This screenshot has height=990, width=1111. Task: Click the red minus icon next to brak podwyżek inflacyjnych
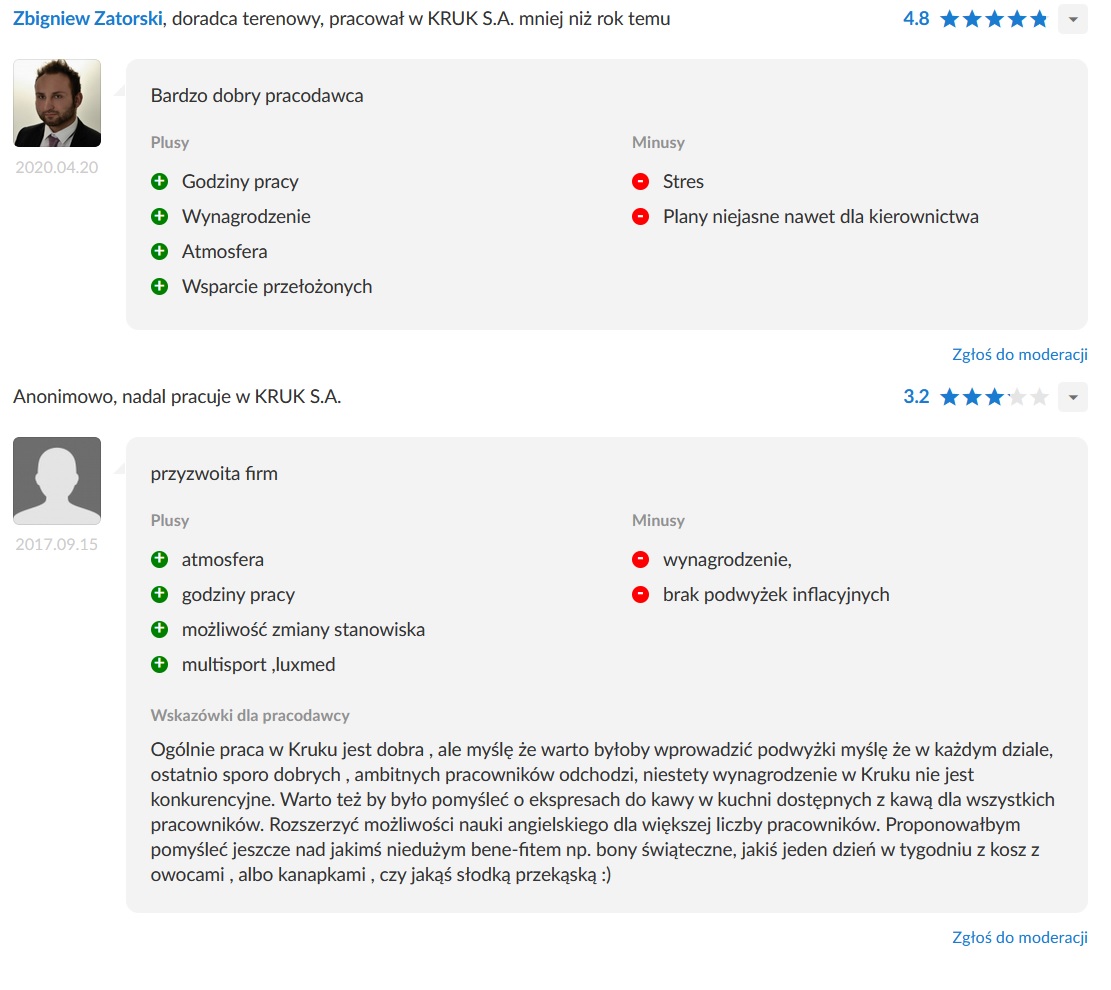[x=641, y=595]
